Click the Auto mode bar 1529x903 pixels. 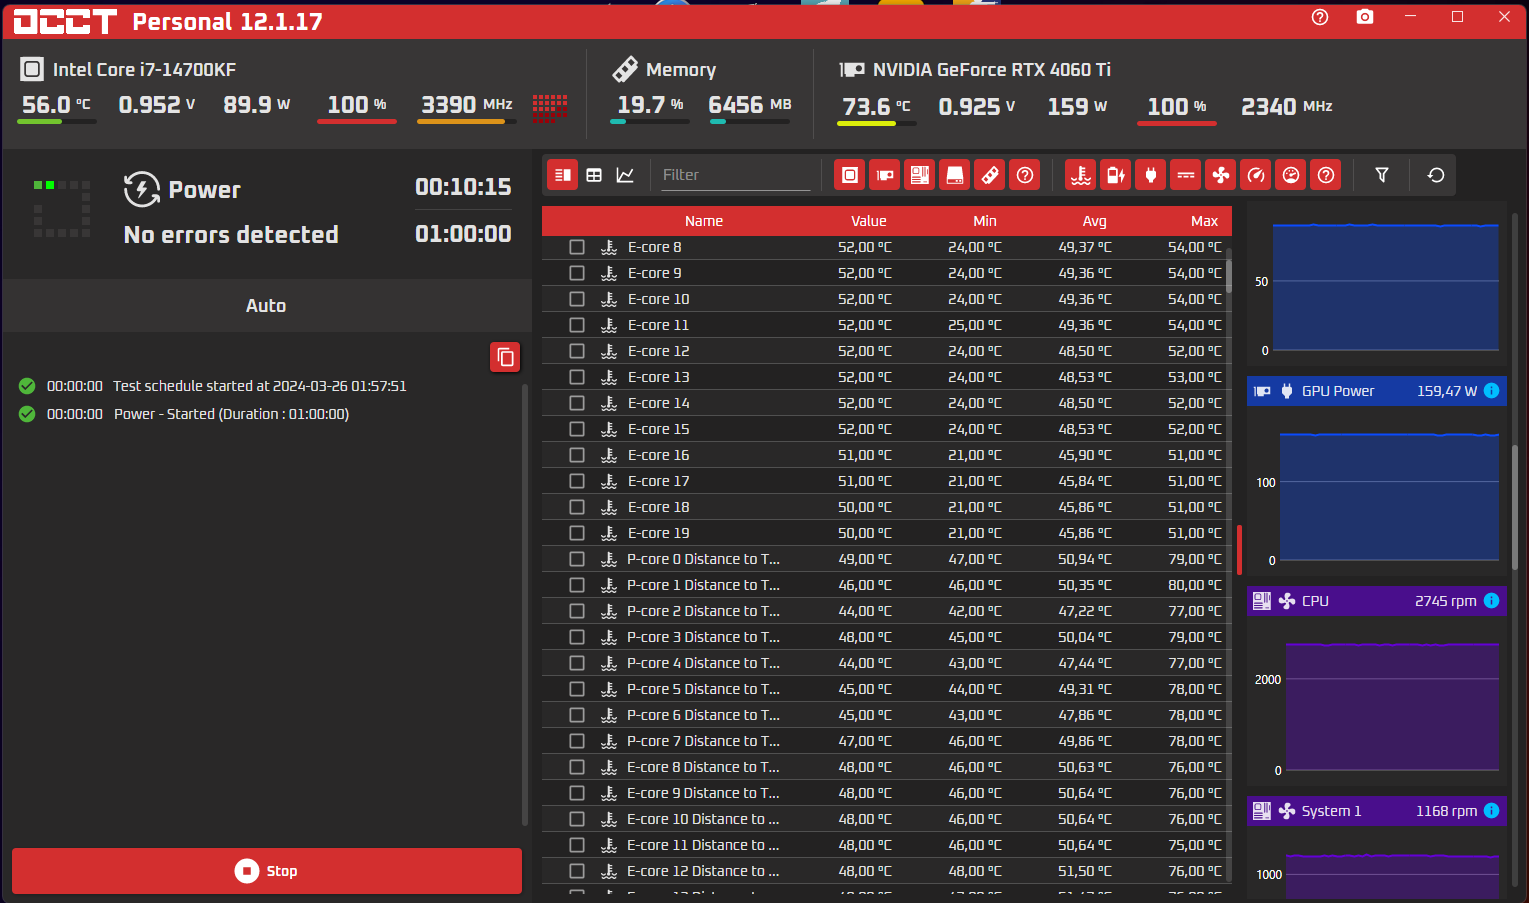tap(267, 306)
